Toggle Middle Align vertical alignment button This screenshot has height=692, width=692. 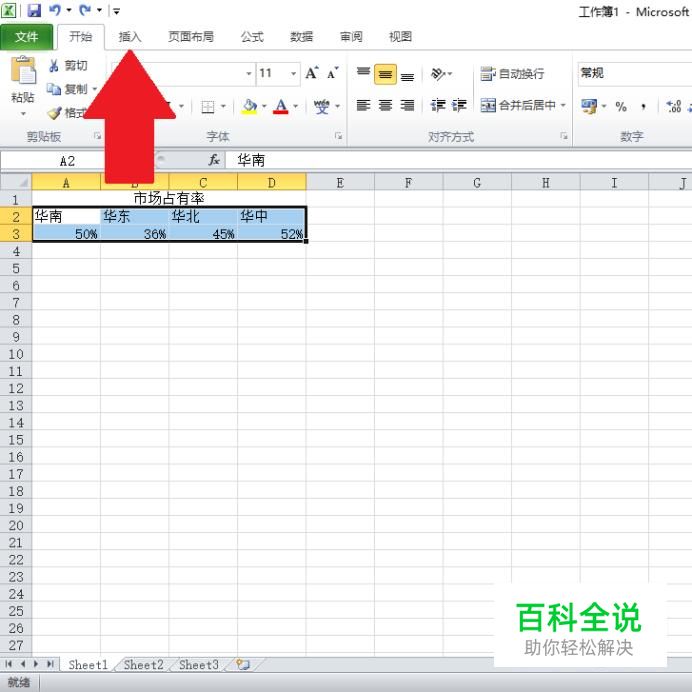[x=385, y=74]
